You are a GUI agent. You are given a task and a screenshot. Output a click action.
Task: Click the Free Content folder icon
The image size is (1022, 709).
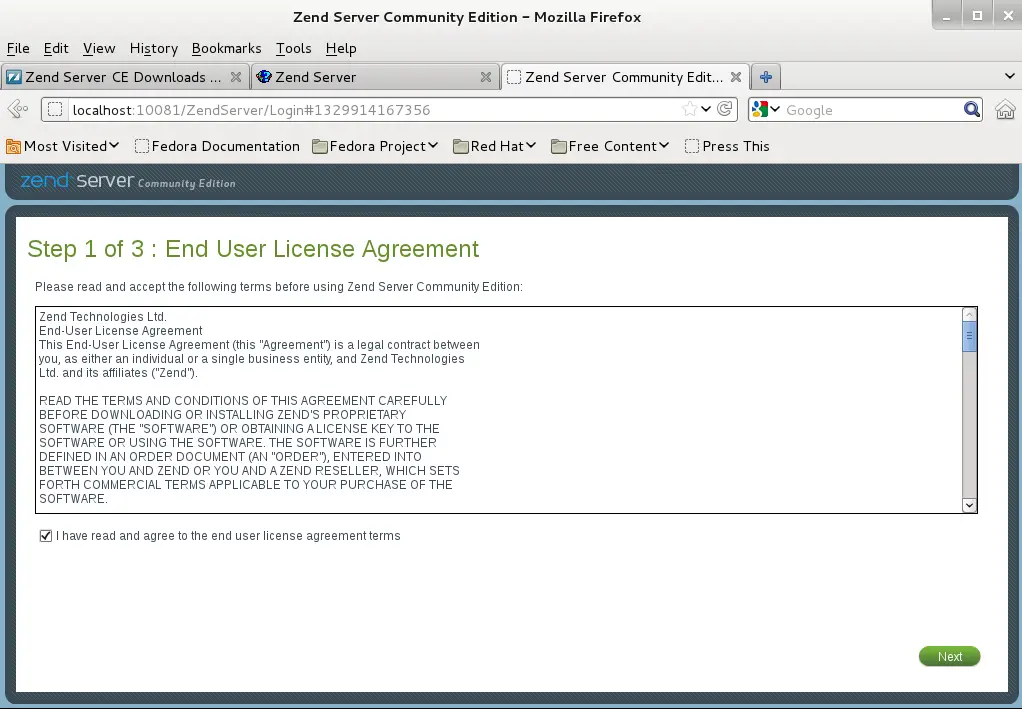coord(559,147)
